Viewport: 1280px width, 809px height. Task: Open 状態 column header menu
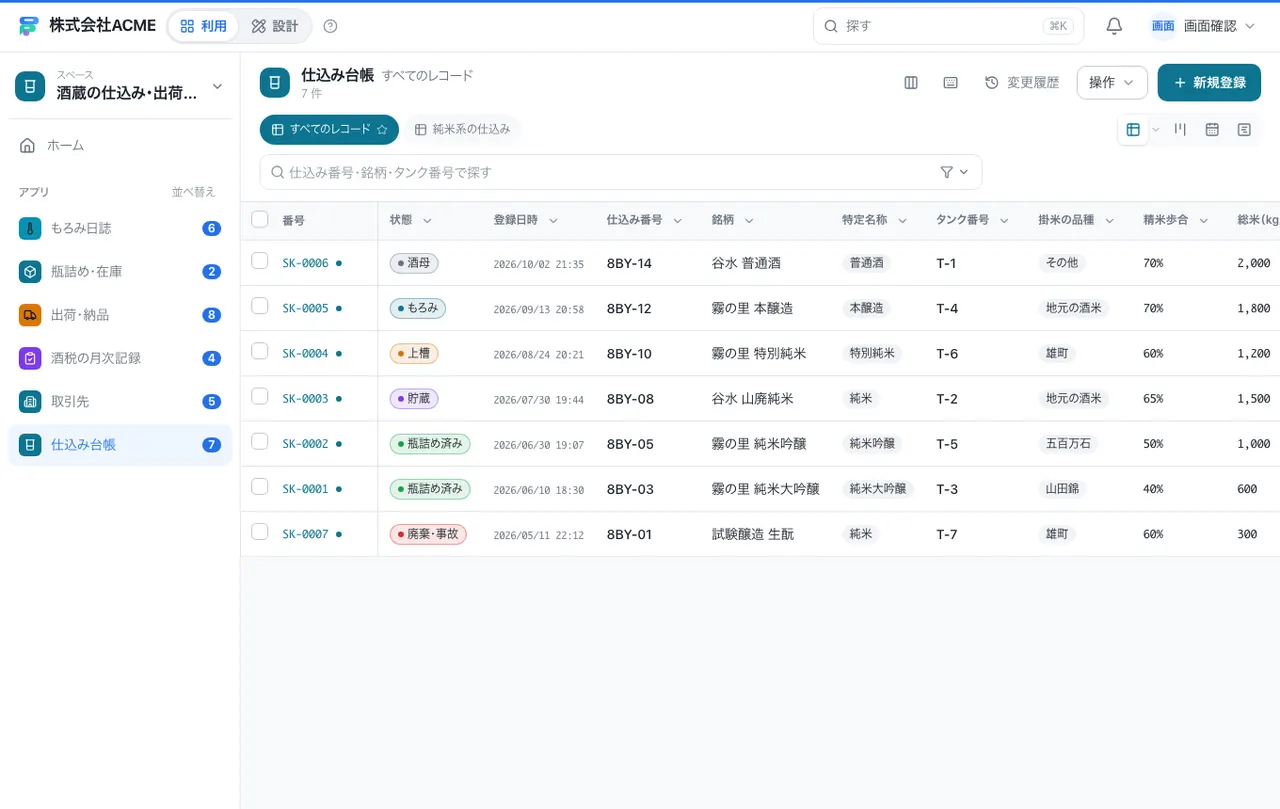pos(427,220)
